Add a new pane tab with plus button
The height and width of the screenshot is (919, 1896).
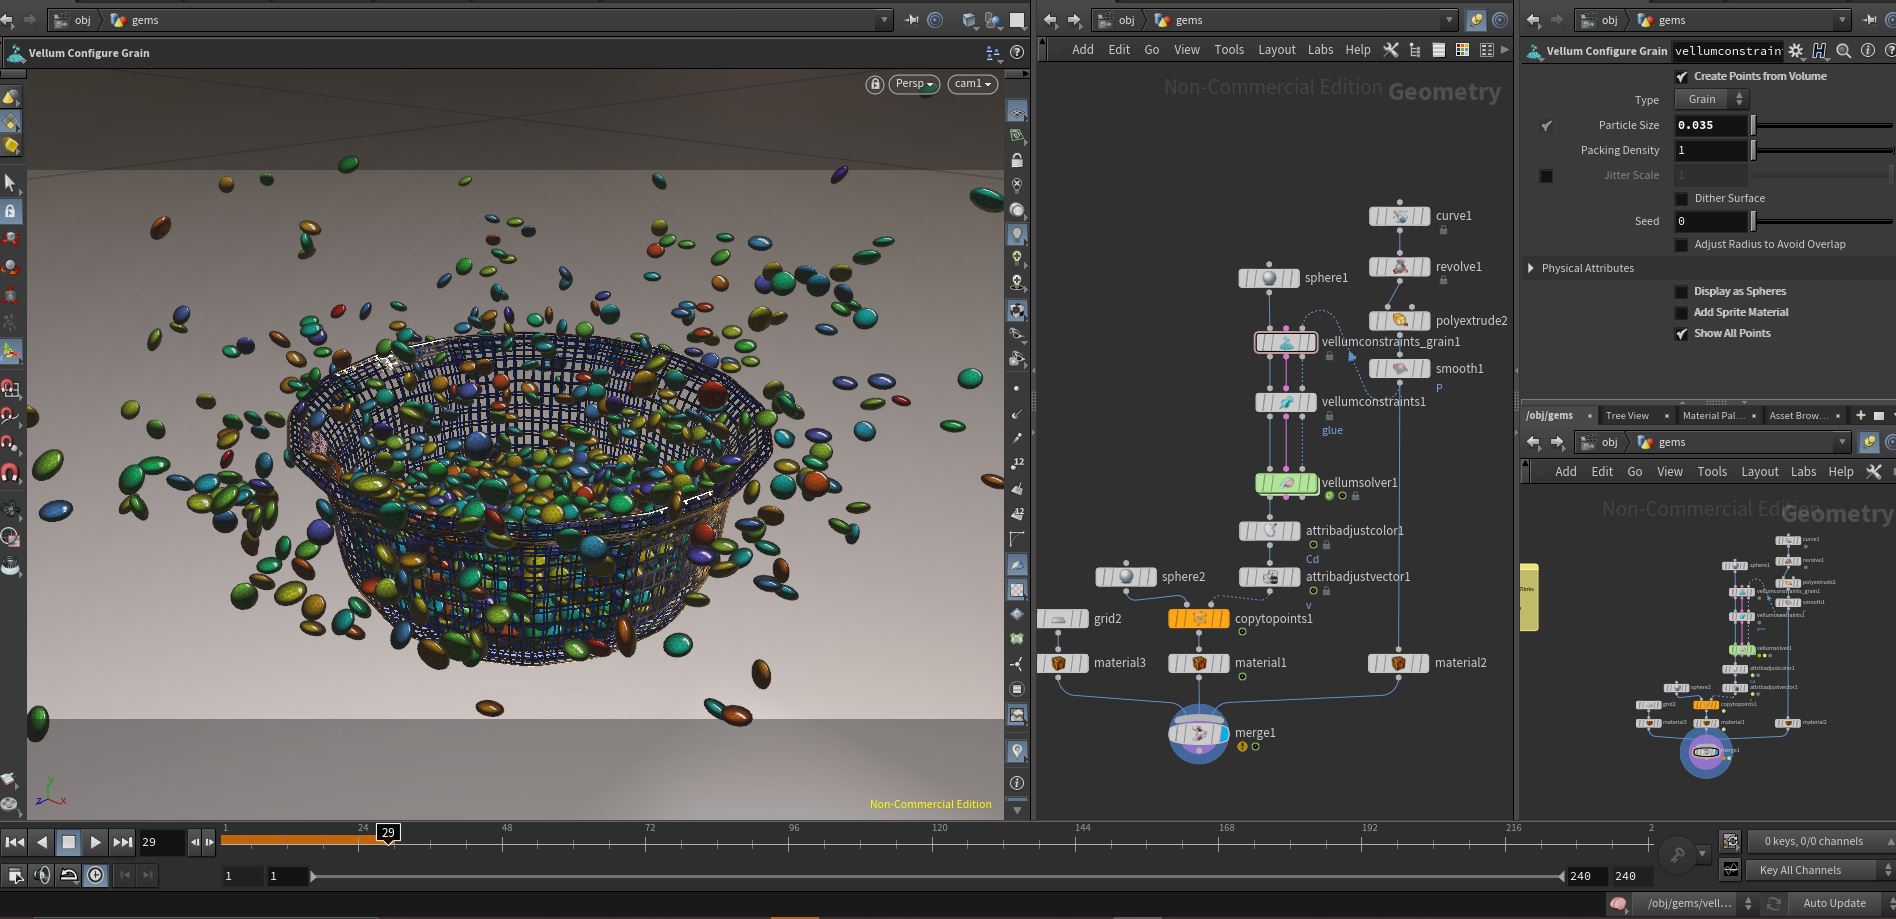coord(1860,415)
